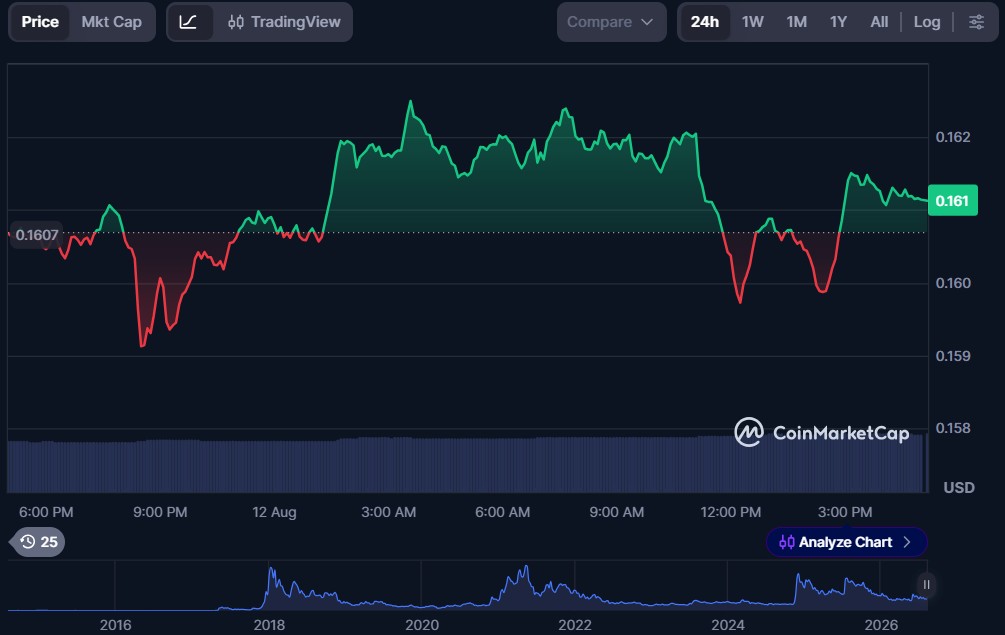Click the 2024 year on overview timeline
Screen dimensions: 1005x635
coord(728,625)
